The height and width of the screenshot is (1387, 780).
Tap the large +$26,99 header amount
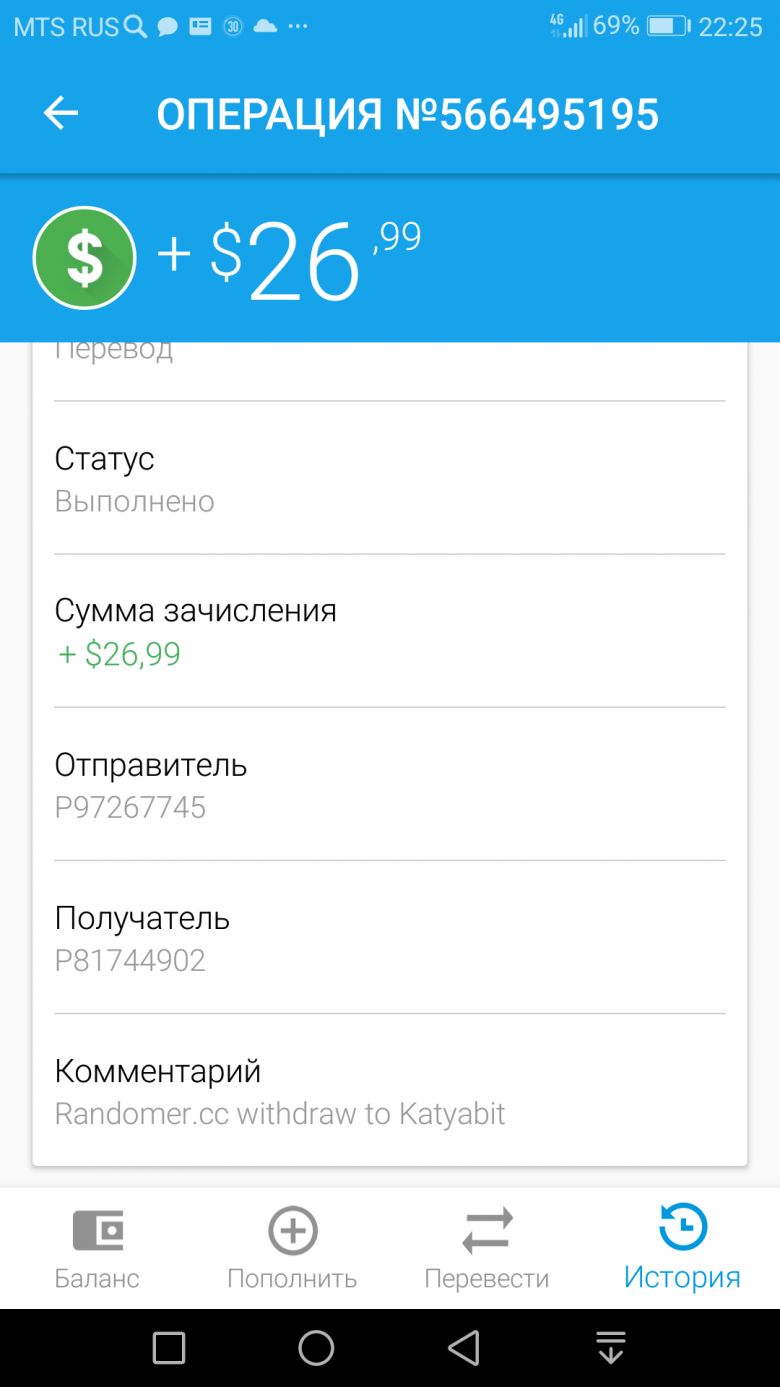pos(289,258)
